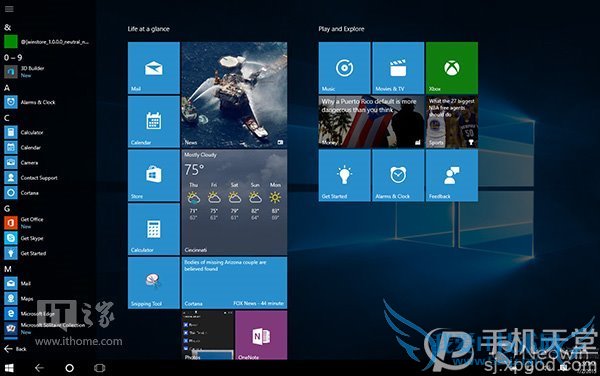Click the 'Play and Explore' group header
The height and width of the screenshot is (376, 600).
341,29
